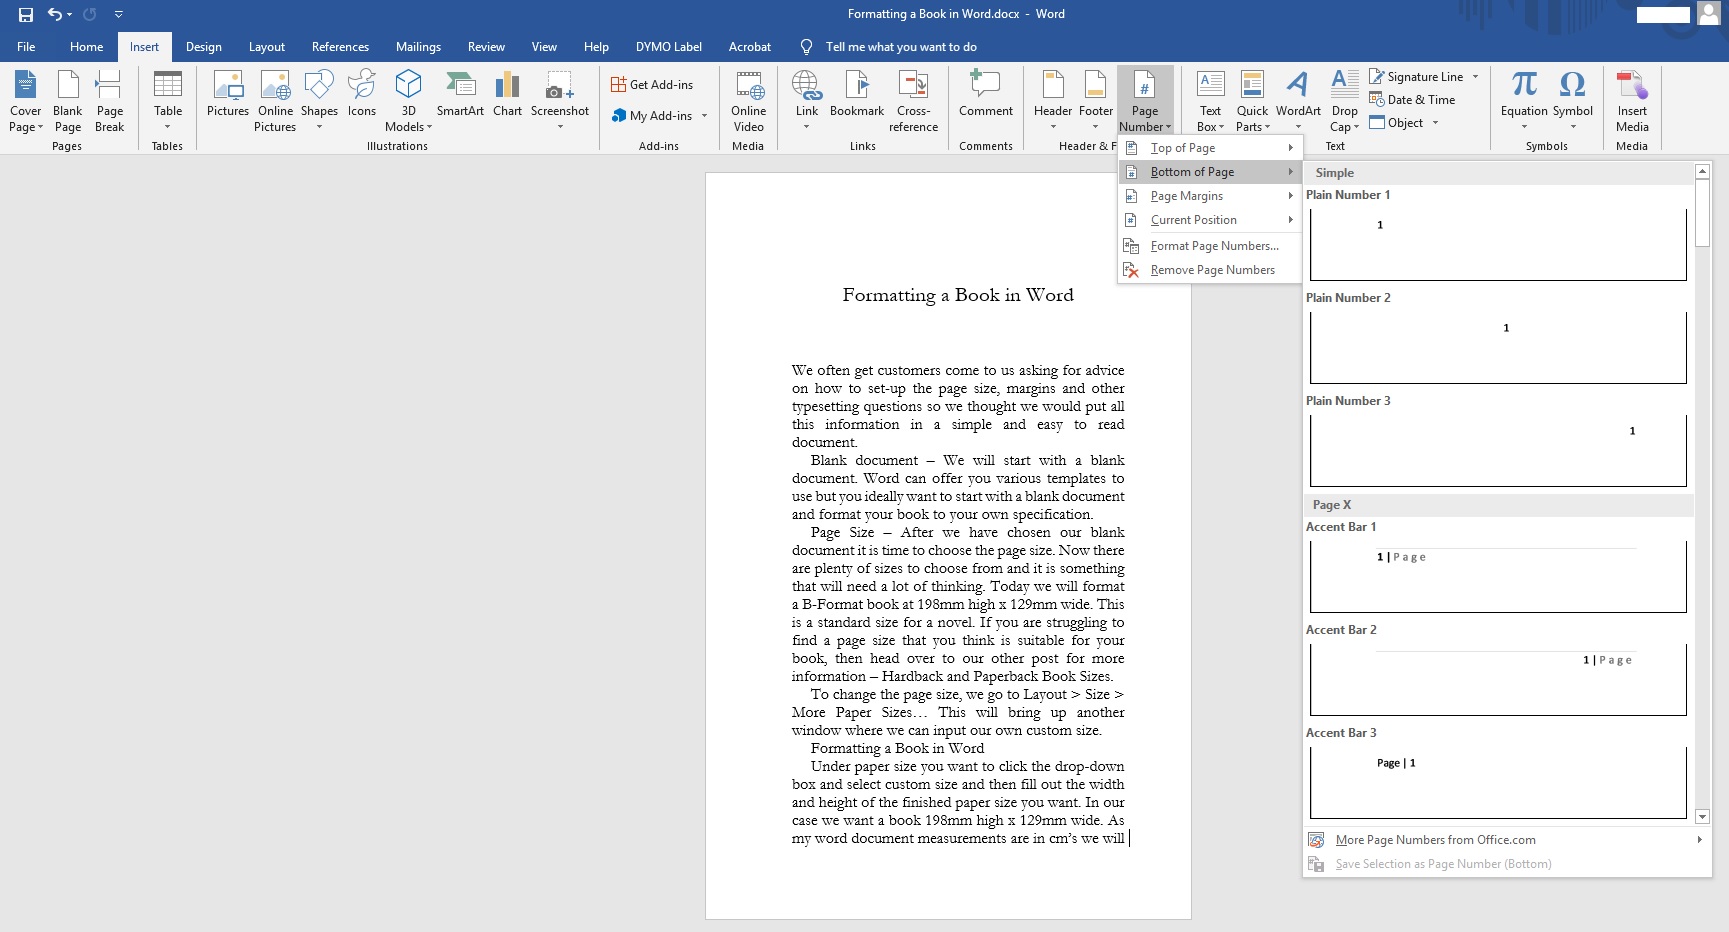The image size is (1729, 932).
Task: Select the Accent Bar 1 page number style
Action: (1497, 576)
